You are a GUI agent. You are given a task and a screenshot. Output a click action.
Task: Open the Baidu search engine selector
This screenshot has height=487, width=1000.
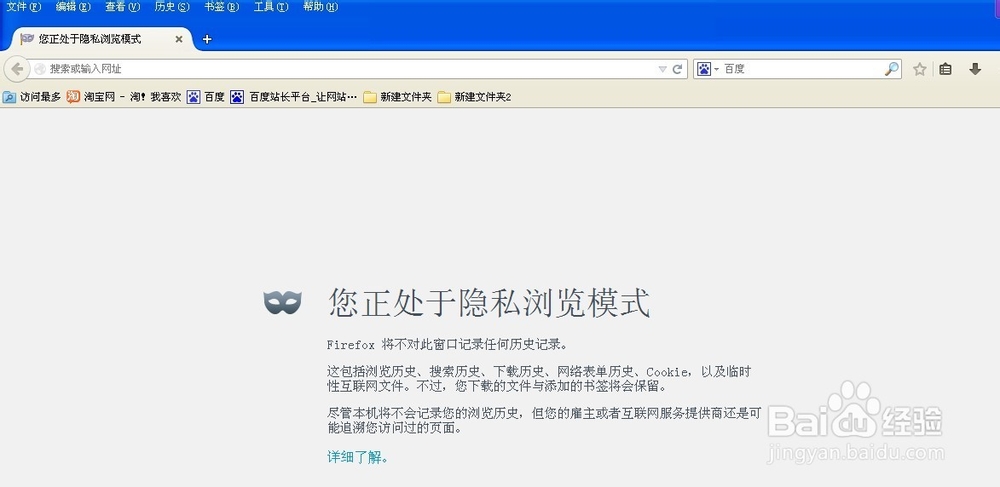pyautogui.click(x=708, y=69)
